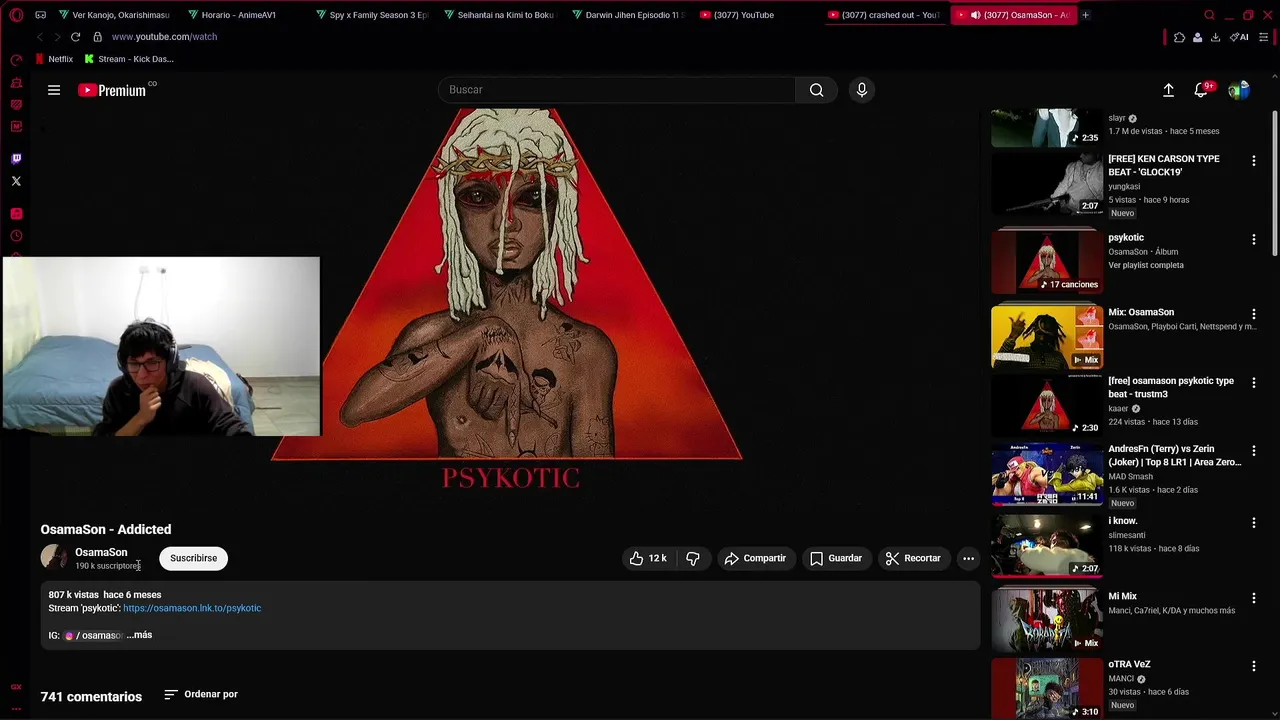The height and width of the screenshot is (720, 1280).
Task: Open AndresFn vs Zerin video thumbnail
Action: (1047, 474)
